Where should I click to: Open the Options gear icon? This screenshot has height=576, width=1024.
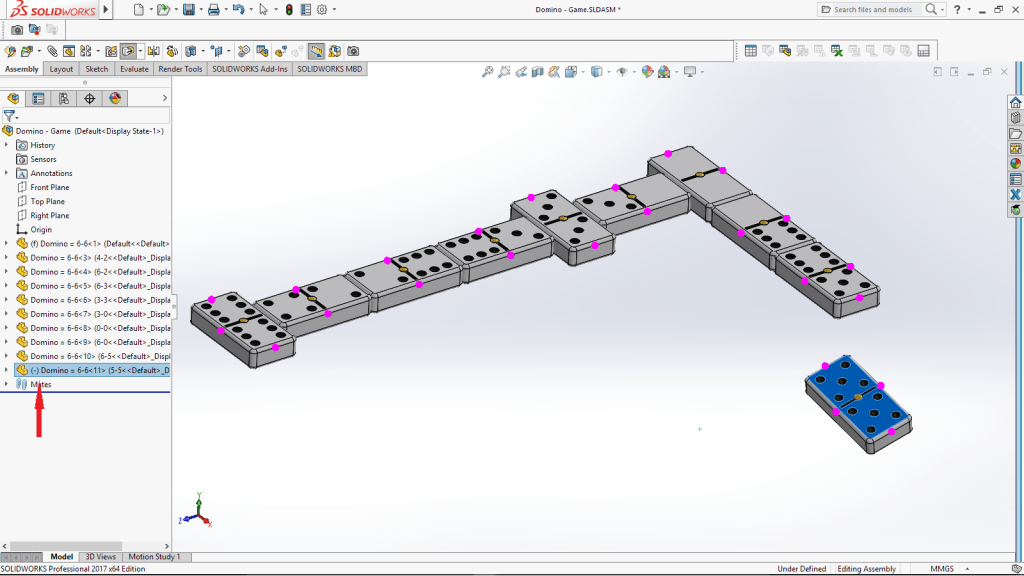322,9
